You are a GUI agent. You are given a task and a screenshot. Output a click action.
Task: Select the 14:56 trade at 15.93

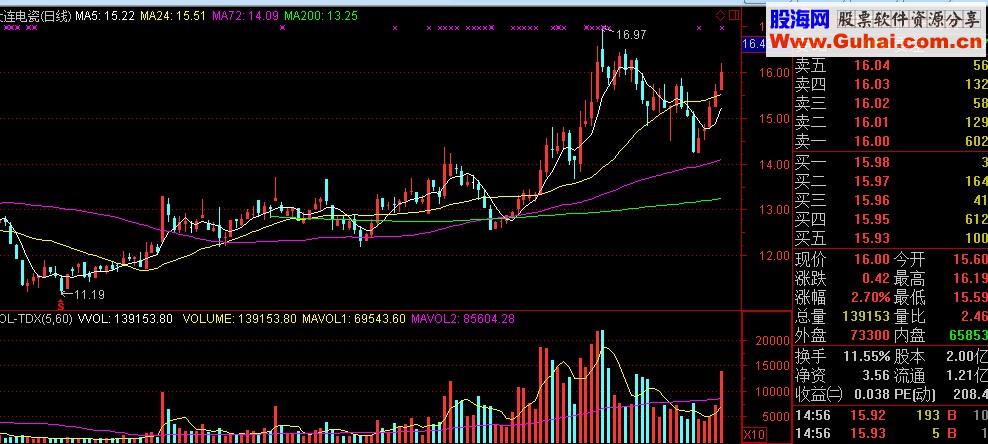(890, 434)
